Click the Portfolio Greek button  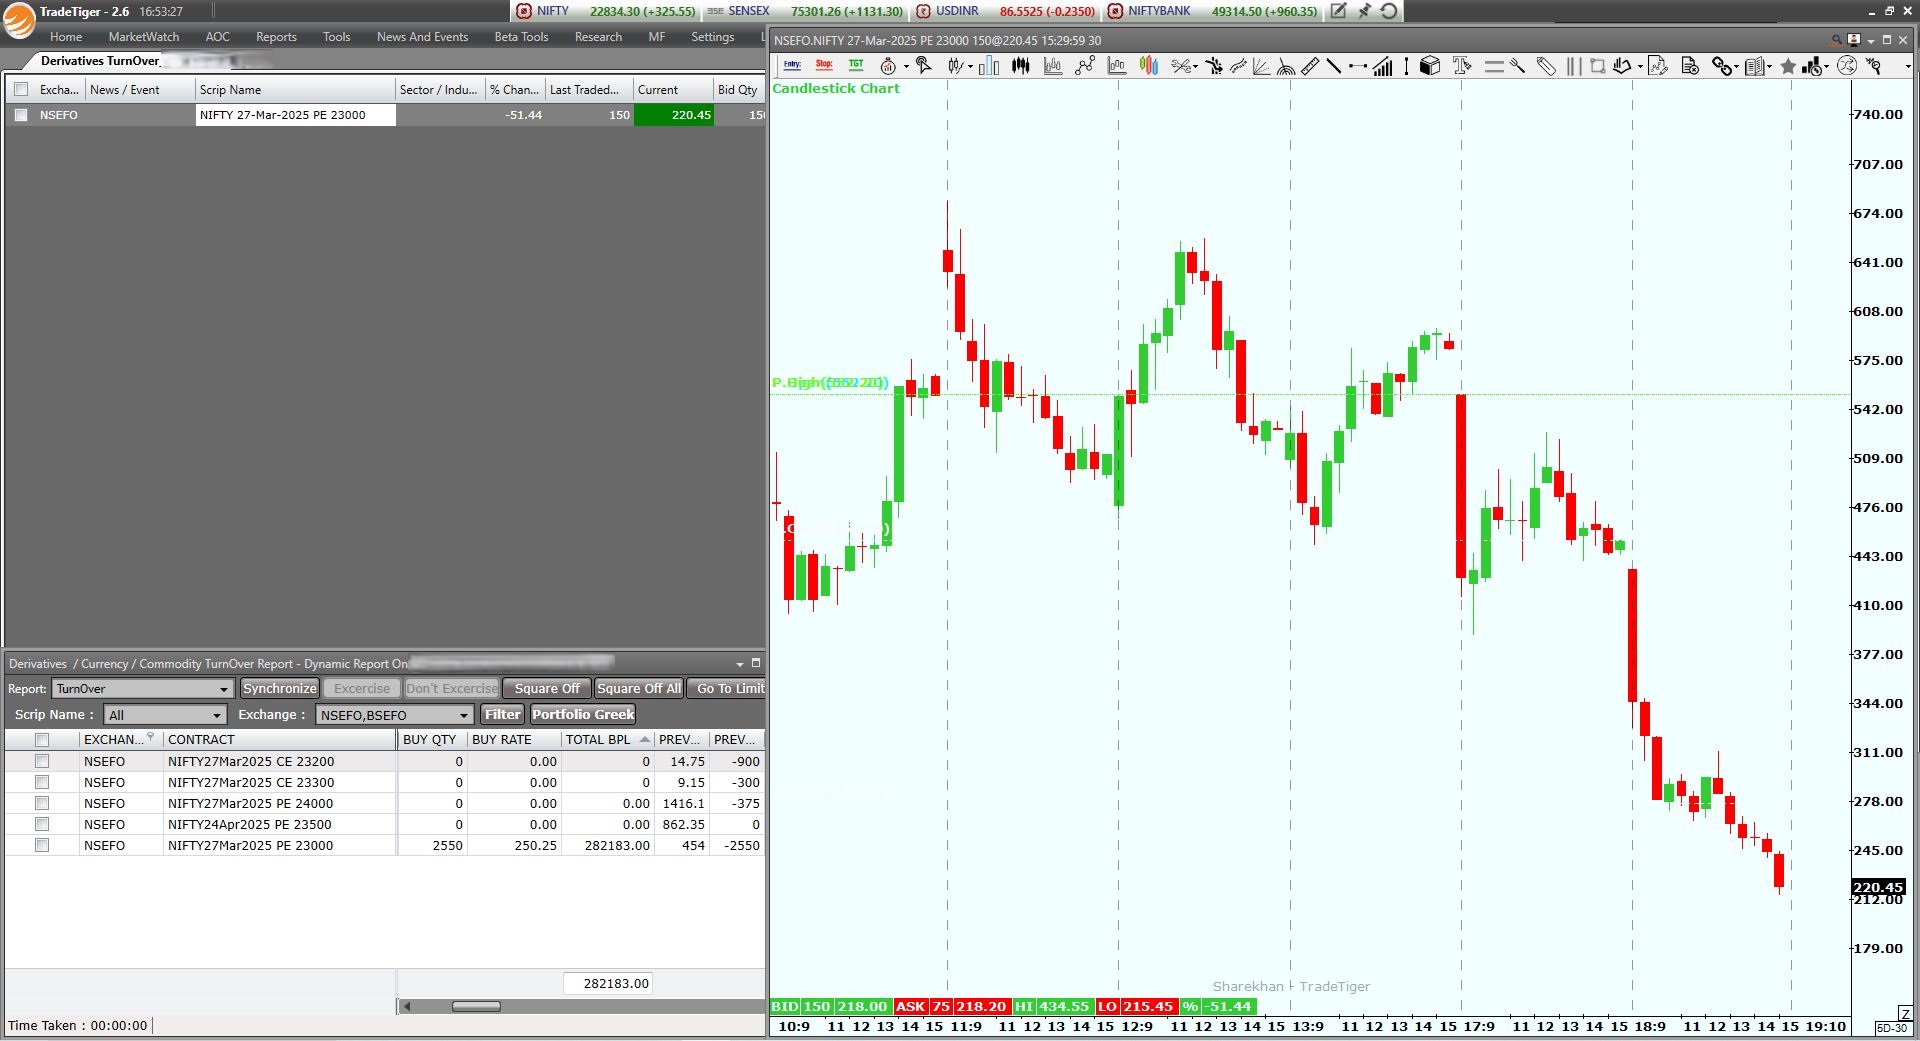[x=583, y=715]
